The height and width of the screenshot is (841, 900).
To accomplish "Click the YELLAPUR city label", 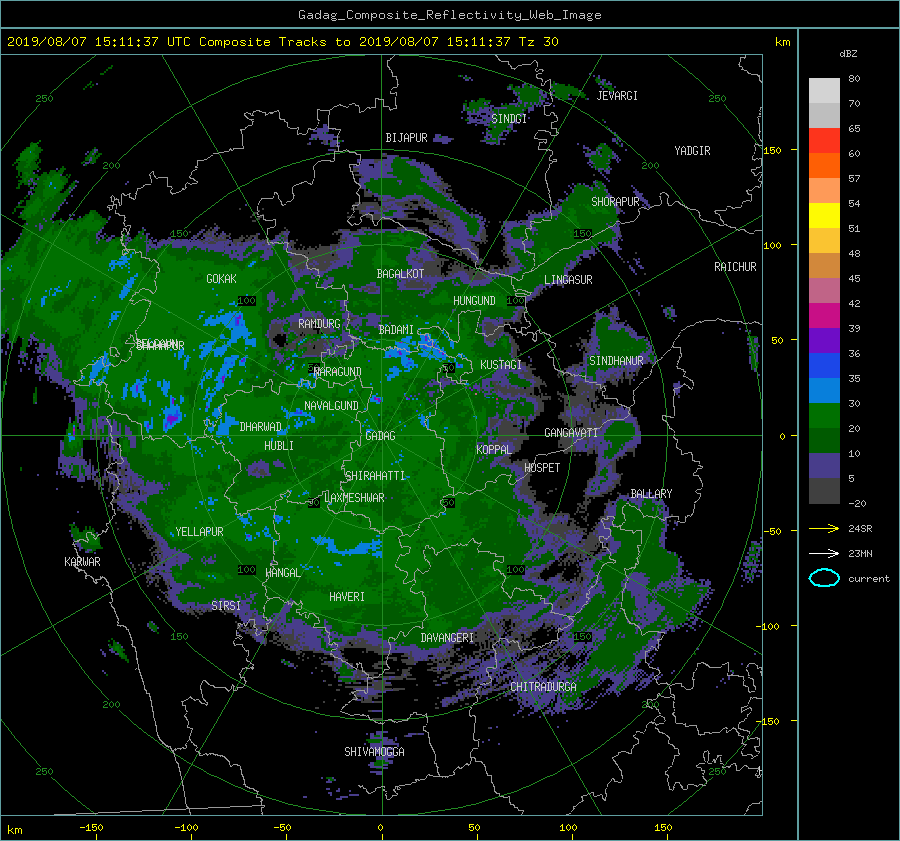I will click(x=199, y=532).
